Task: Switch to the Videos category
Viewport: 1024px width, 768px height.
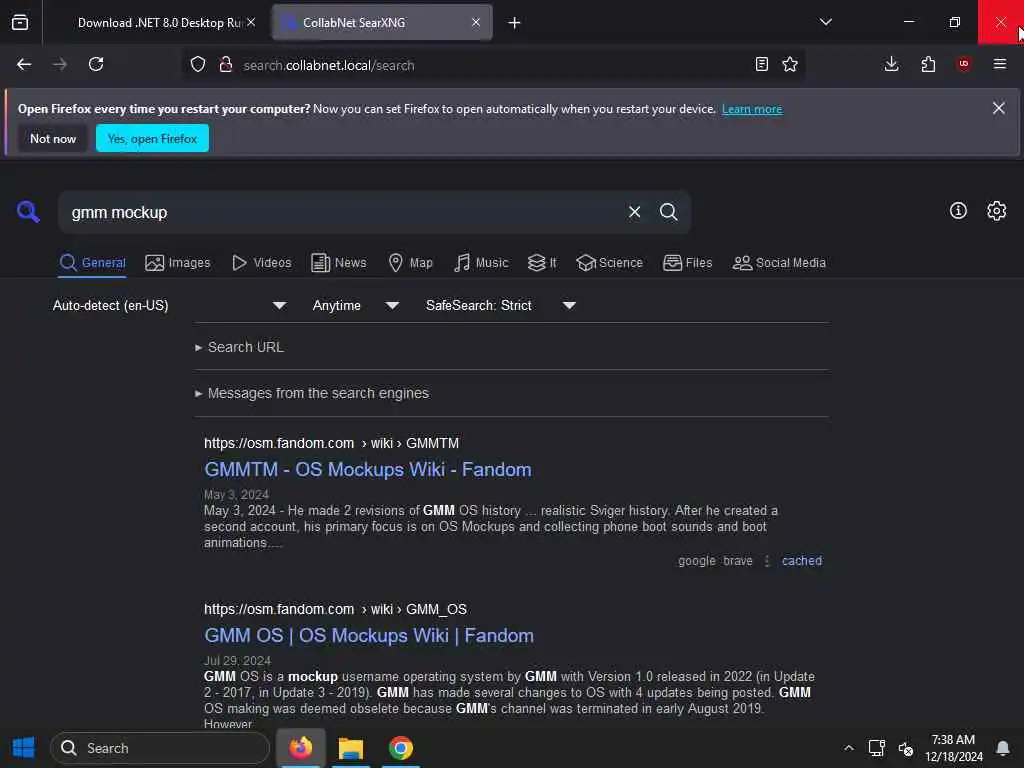Action: [262, 263]
